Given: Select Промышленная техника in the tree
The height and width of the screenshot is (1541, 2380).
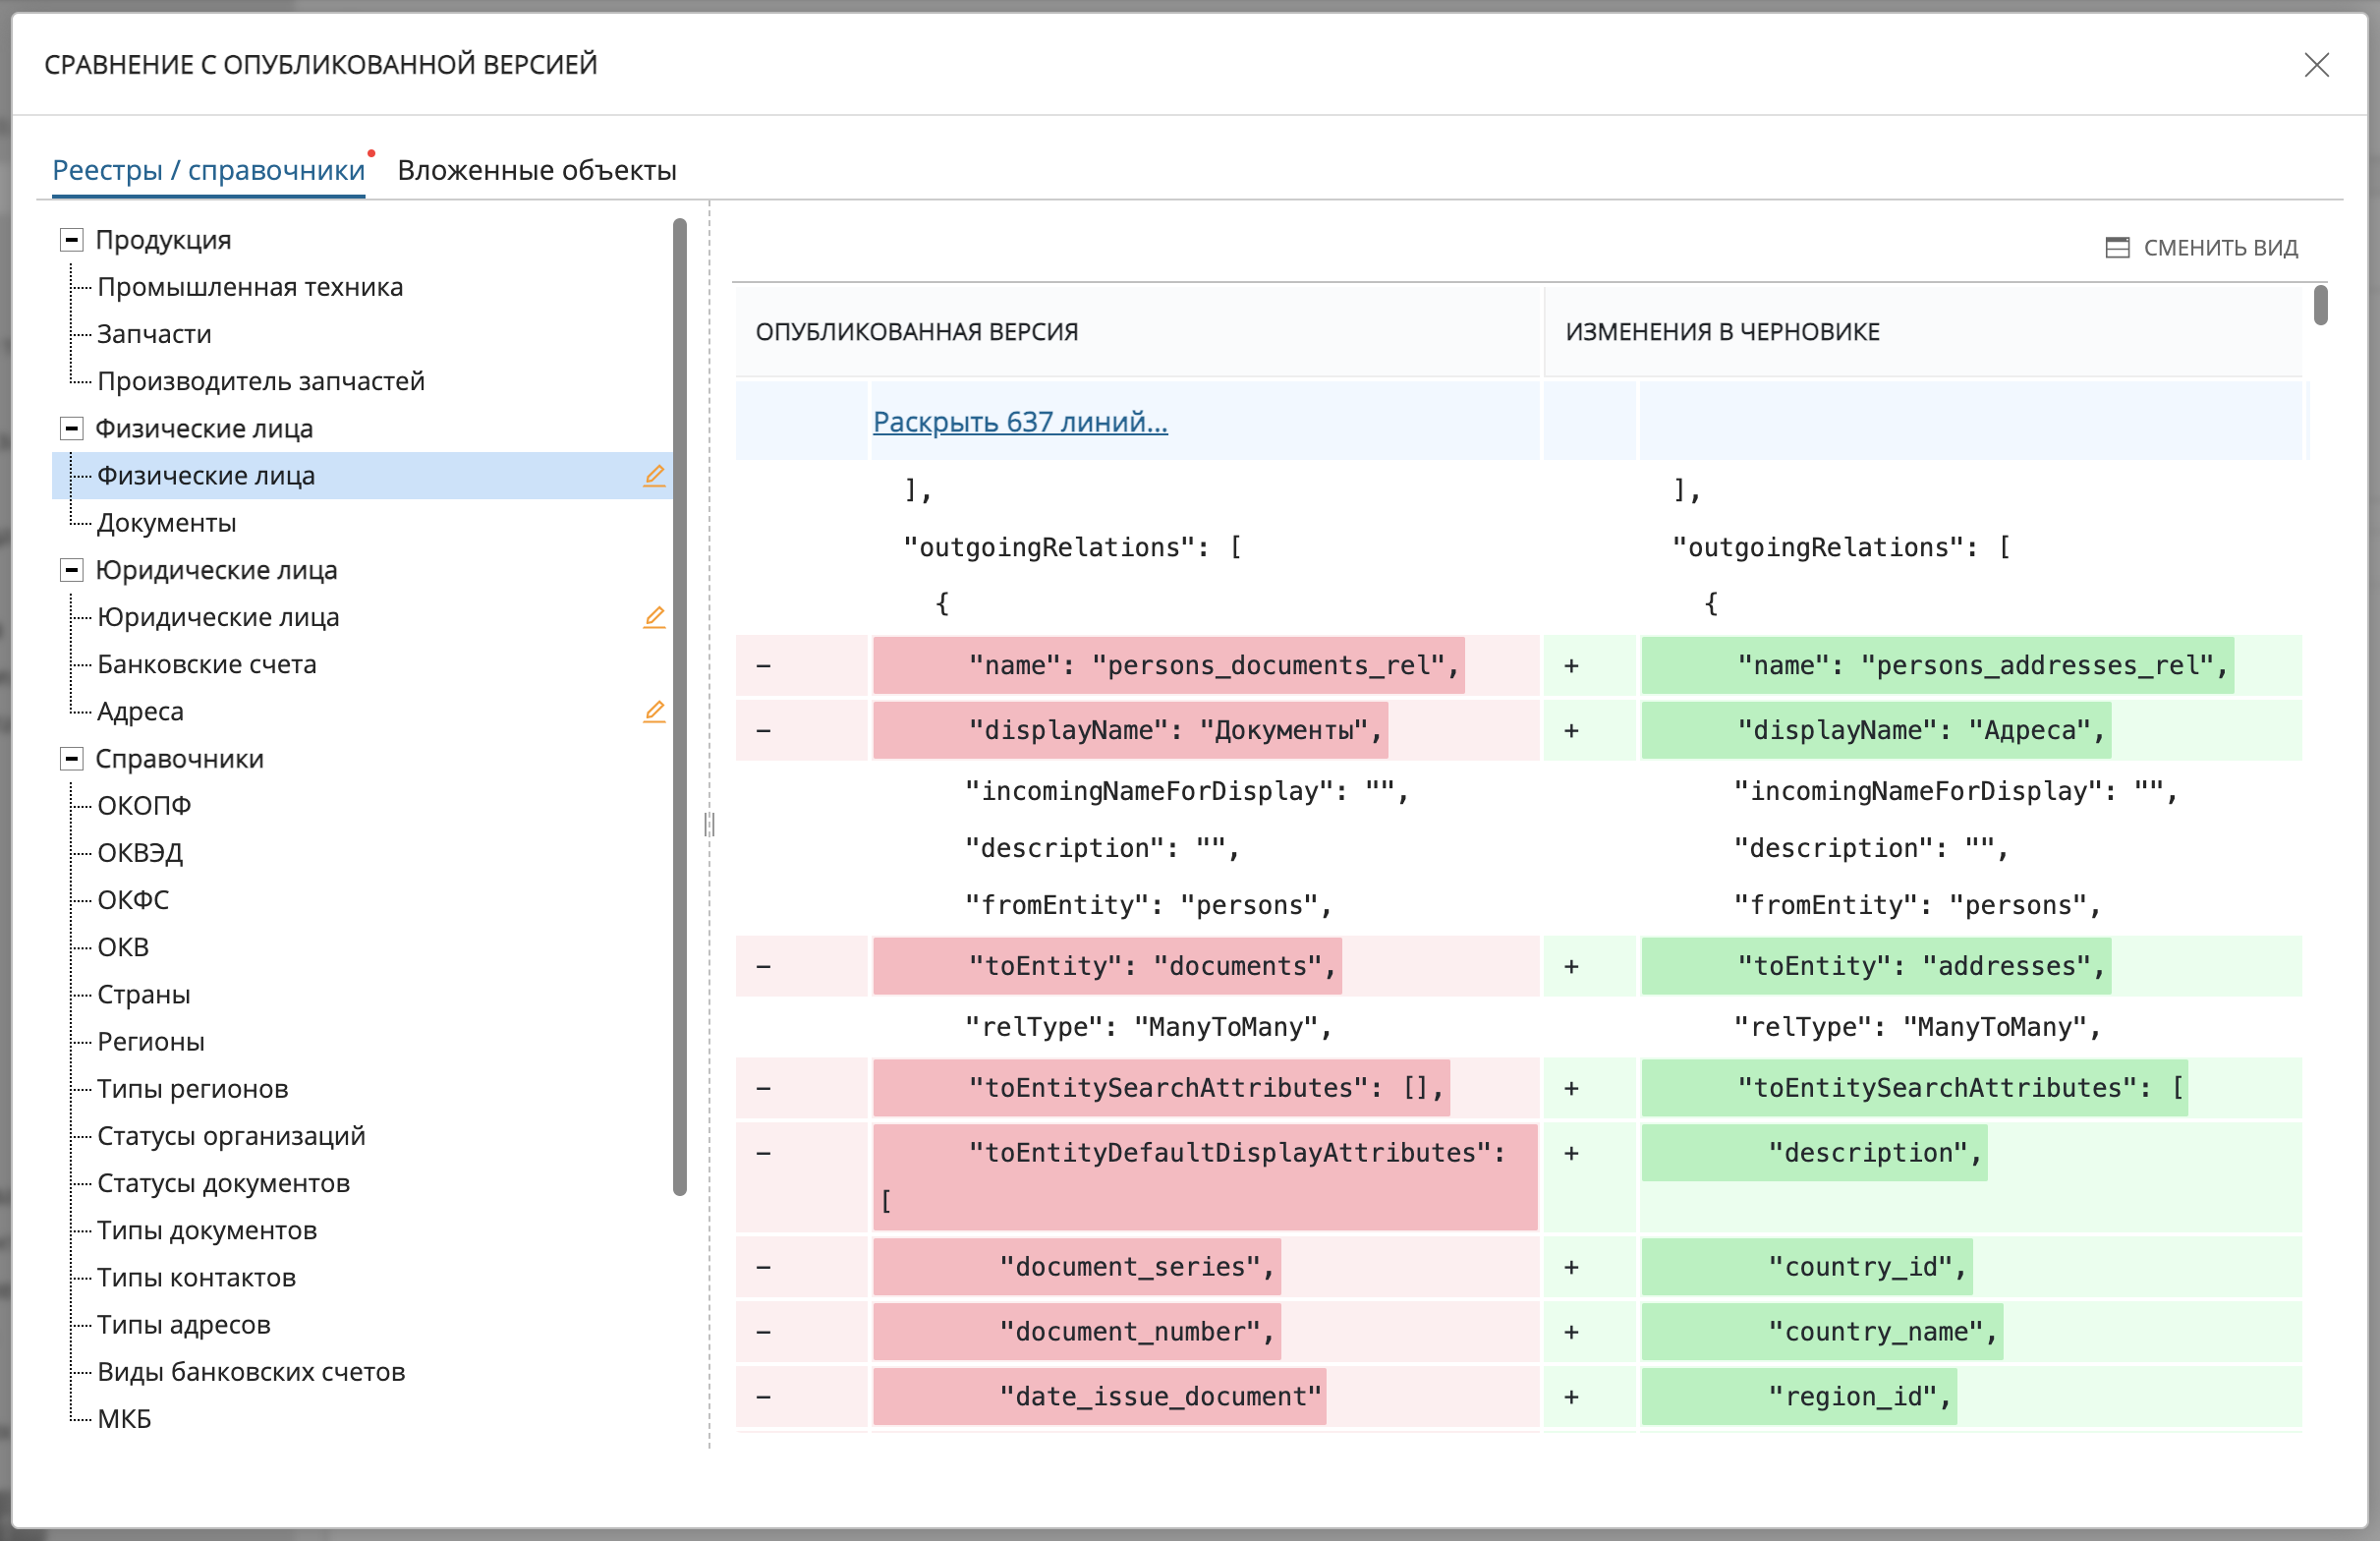Looking at the screenshot, I should 250,287.
